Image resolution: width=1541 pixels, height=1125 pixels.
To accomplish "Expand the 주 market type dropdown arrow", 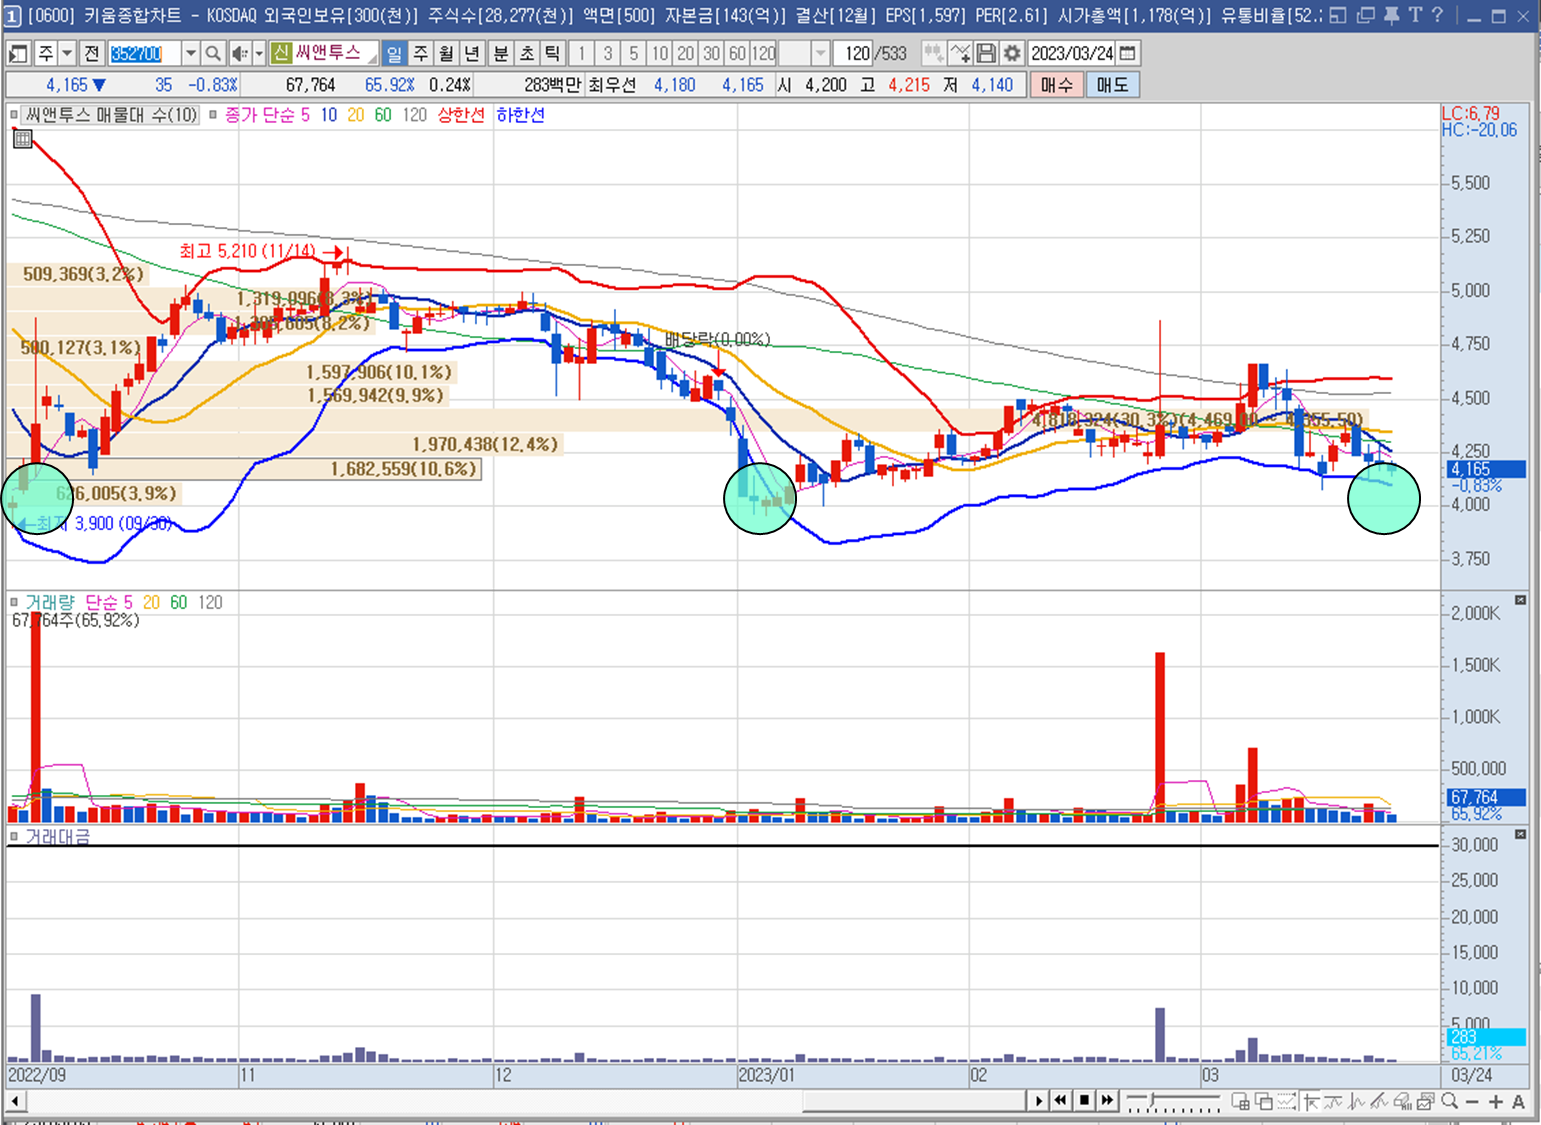I will point(67,54).
